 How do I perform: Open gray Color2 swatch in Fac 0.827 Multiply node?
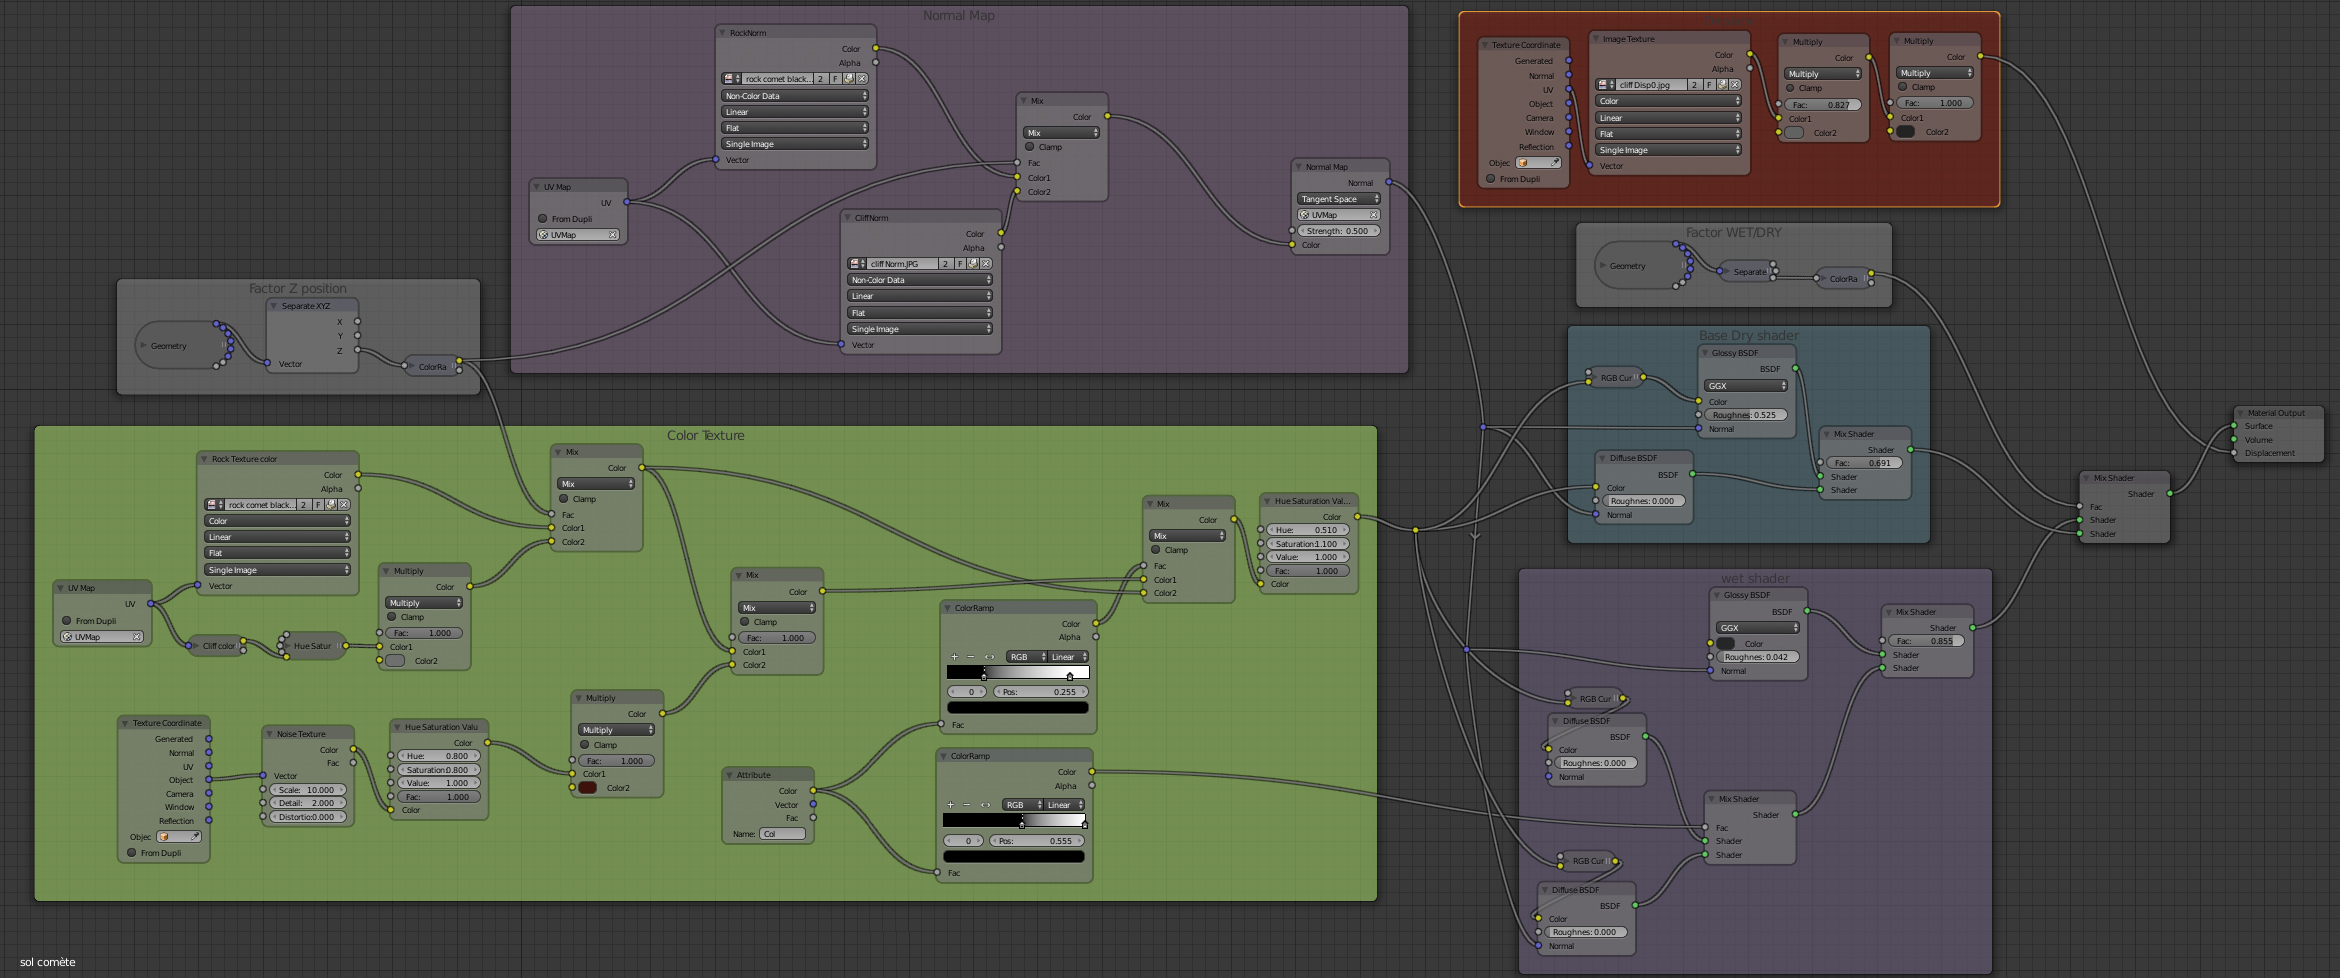pyautogui.click(x=1795, y=133)
